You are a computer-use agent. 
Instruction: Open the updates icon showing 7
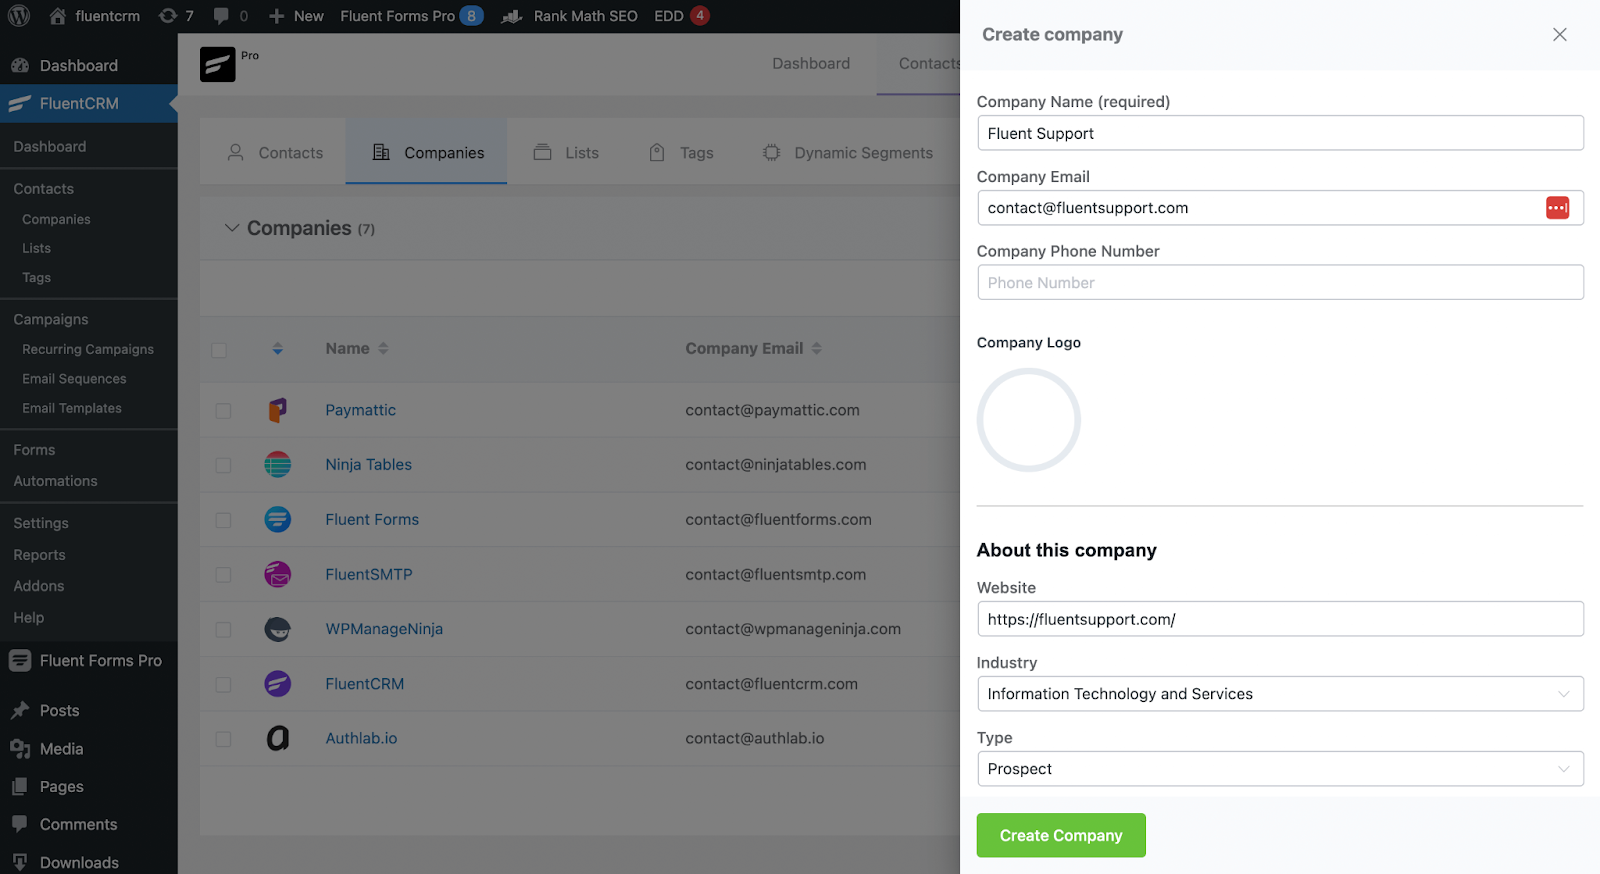pos(168,16)
